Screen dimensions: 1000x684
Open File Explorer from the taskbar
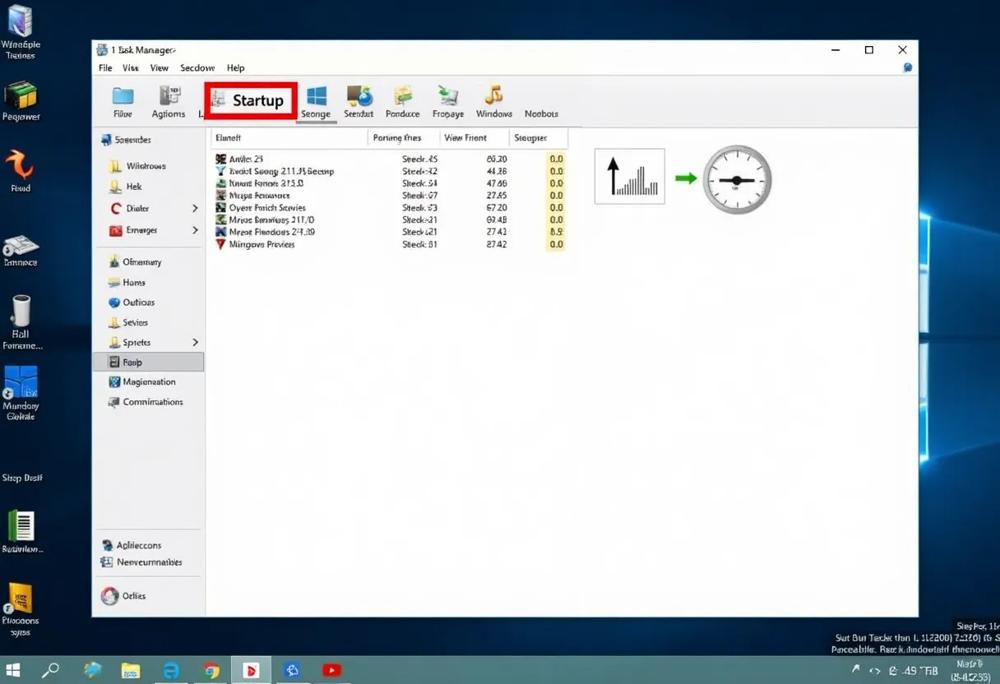[x=131, y=671]
